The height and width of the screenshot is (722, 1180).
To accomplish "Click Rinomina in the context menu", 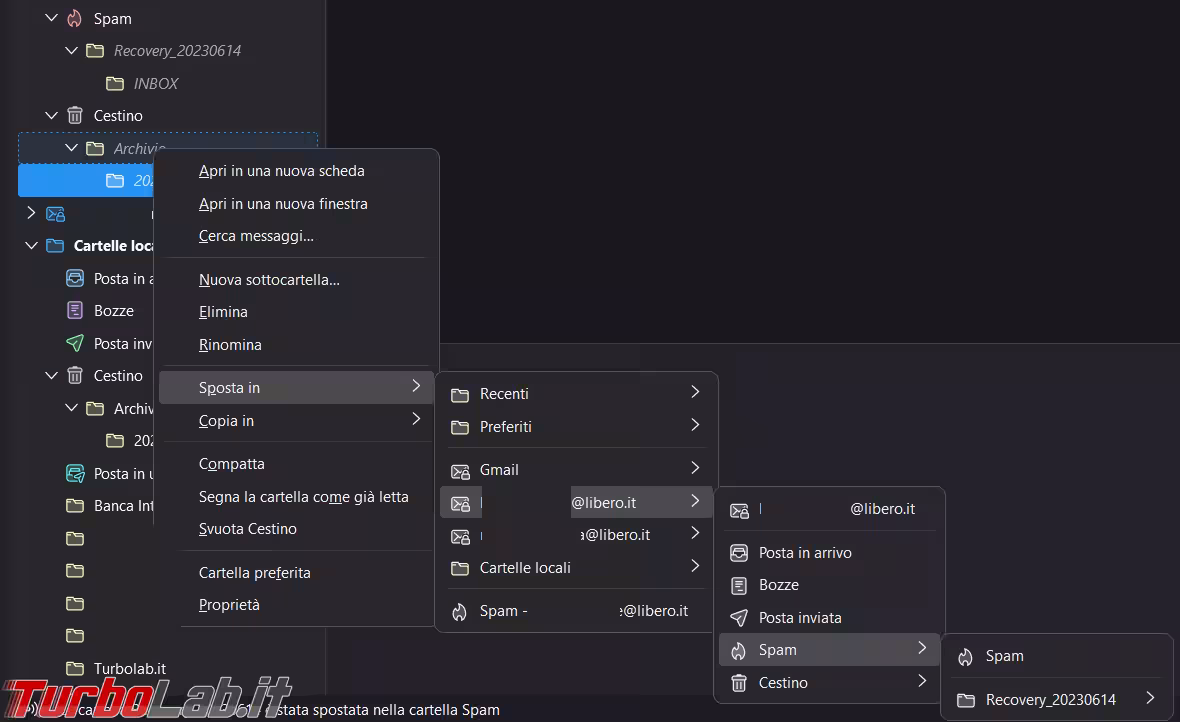I will coord(230,345).
